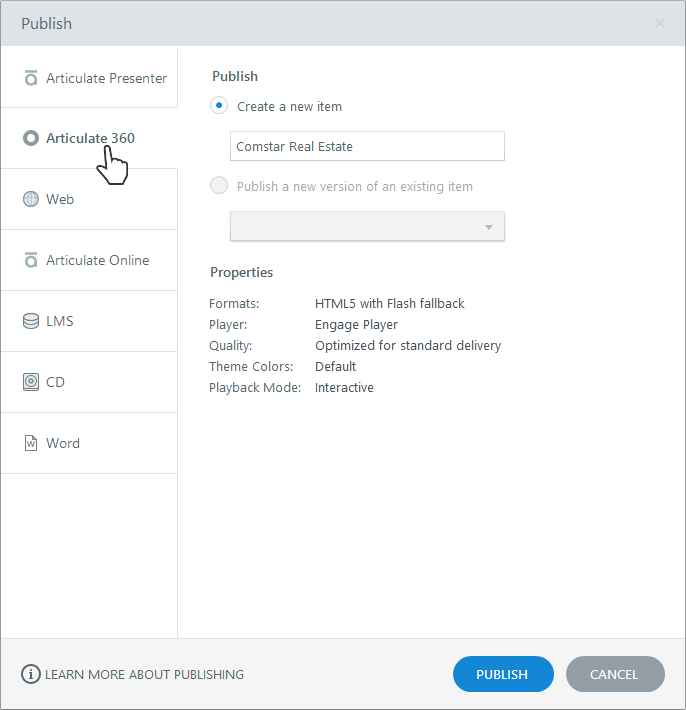
Task: Click the Comstar Real Estate title field
Action: [367, 146]
